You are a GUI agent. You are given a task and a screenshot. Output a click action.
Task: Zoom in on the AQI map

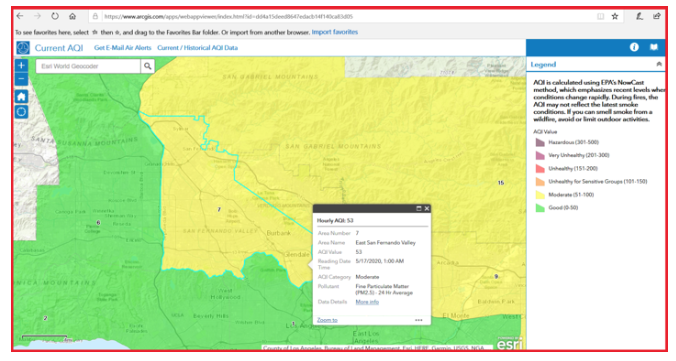[21, 66]
